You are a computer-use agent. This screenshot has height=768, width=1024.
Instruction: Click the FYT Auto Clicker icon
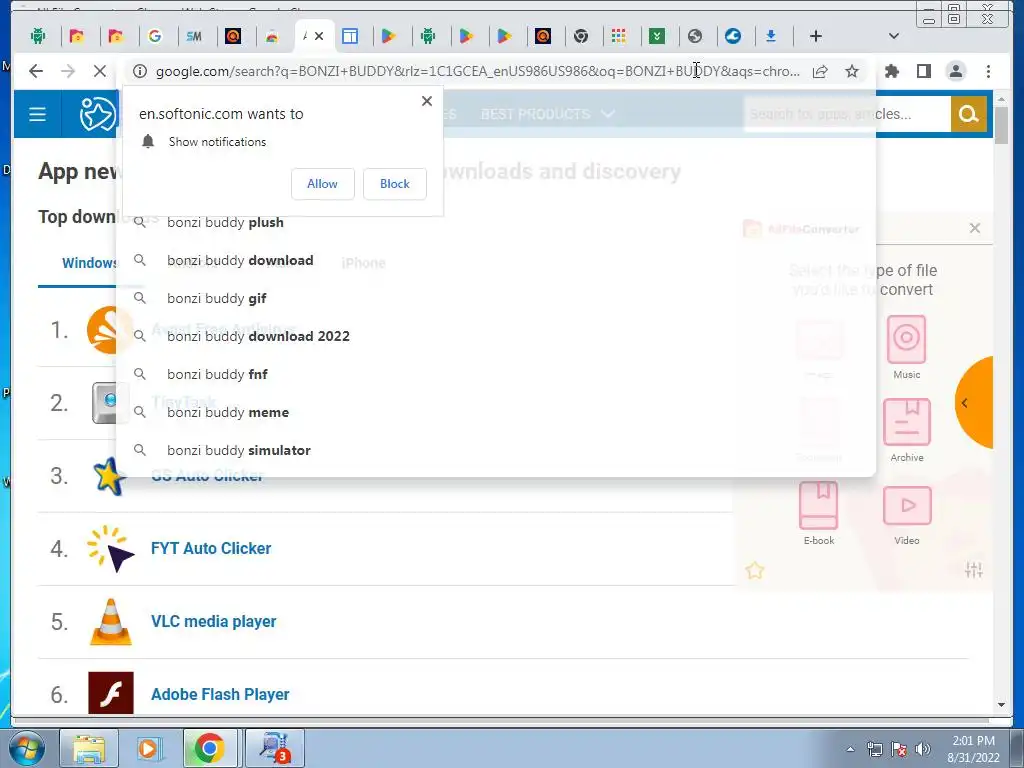tap(110, 549)
